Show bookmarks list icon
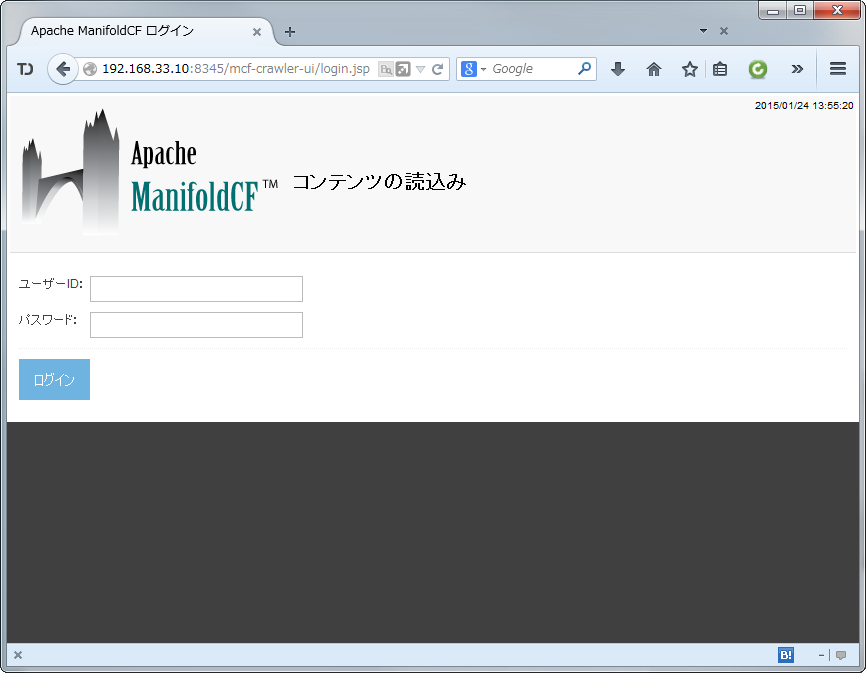 (720, 69)
